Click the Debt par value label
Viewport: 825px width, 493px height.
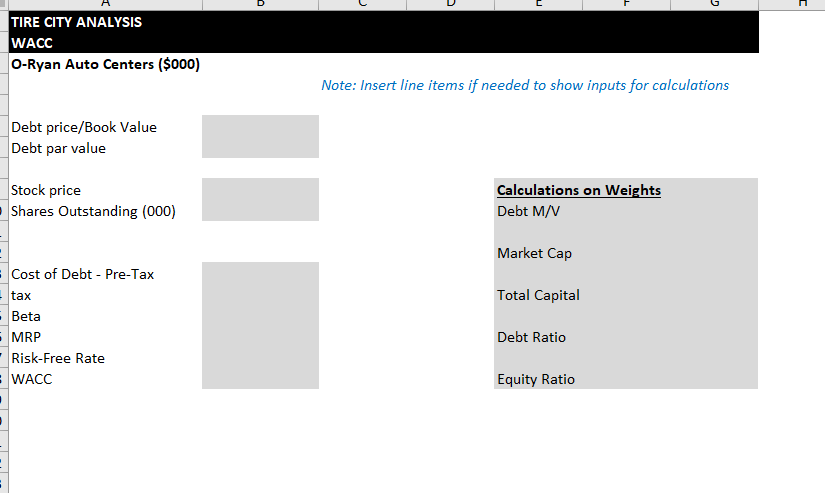click(58, 148)
